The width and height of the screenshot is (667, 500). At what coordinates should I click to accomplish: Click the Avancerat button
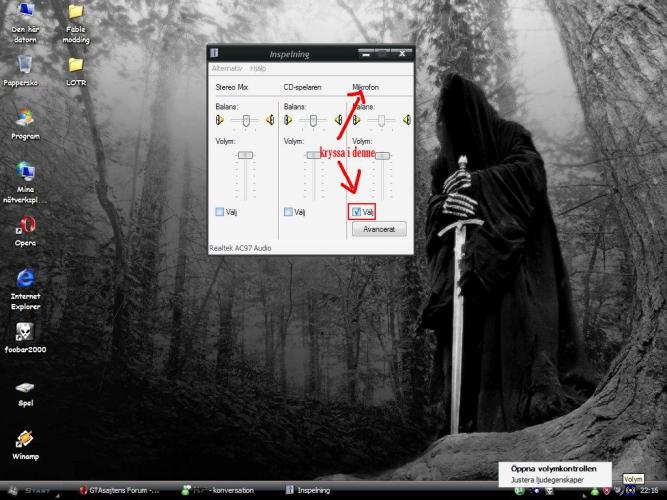point(378,229)
